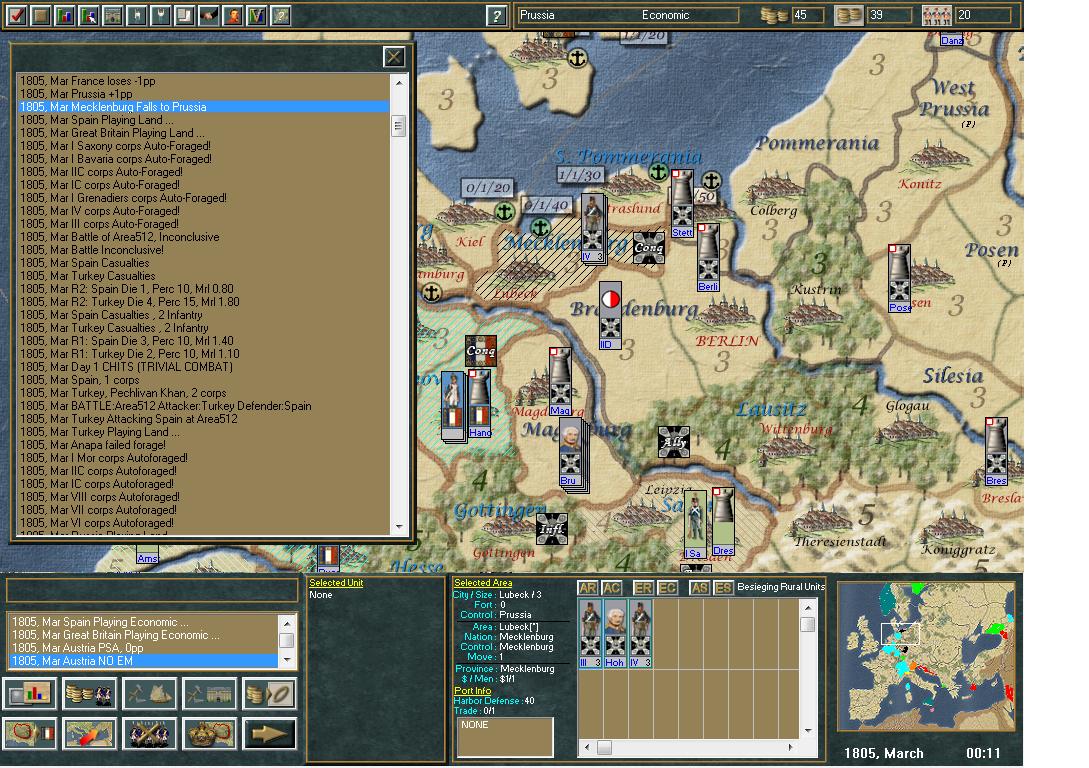
Task: Select the Hoh leader portrait in area panel
Action: pos(615,634)
